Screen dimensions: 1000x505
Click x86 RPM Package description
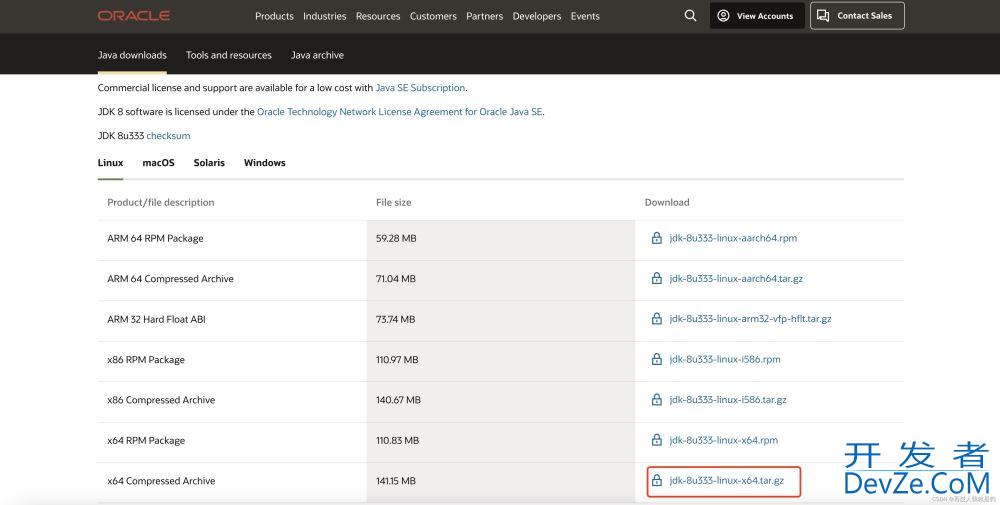[x=146, y=360]
